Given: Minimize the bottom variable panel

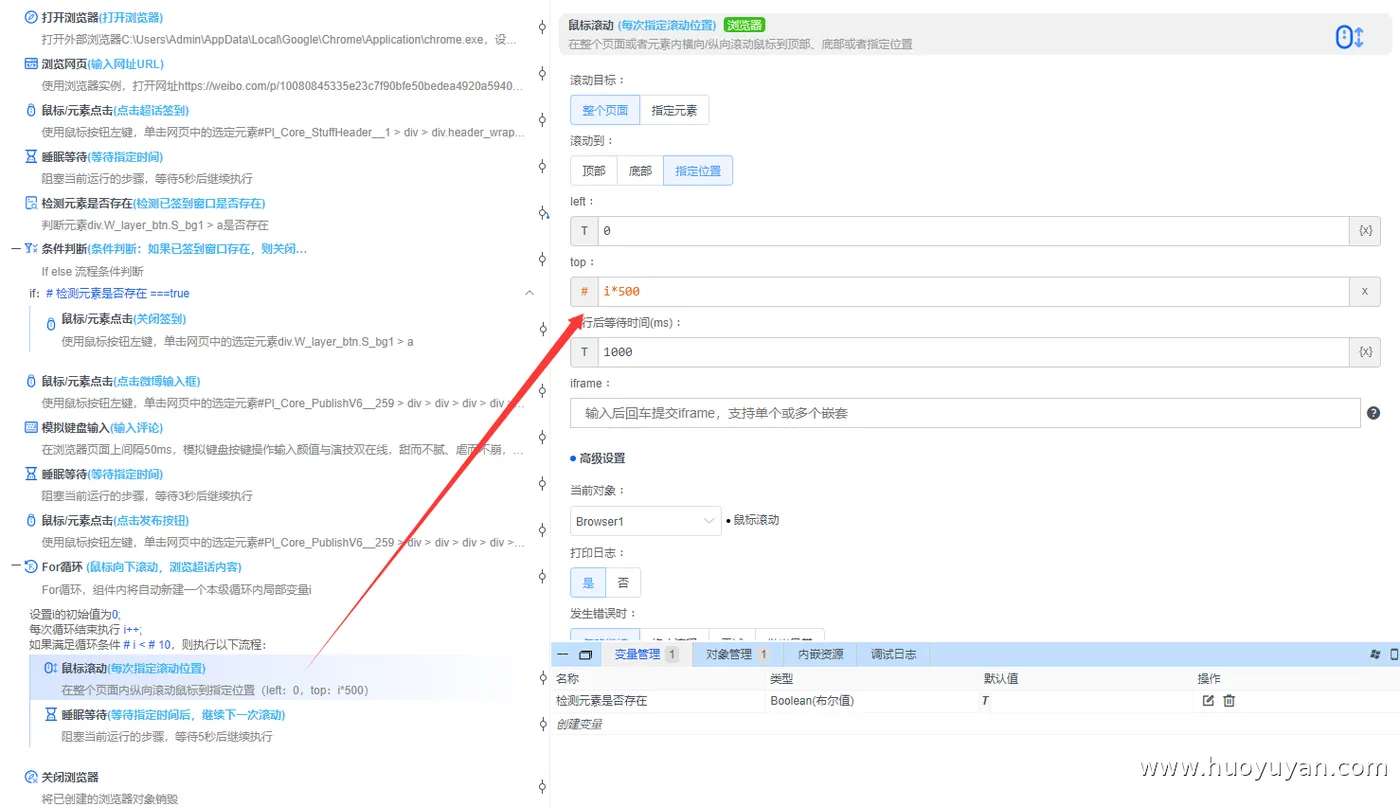Looking at the screenshot, I should click(x=563, y=655).
